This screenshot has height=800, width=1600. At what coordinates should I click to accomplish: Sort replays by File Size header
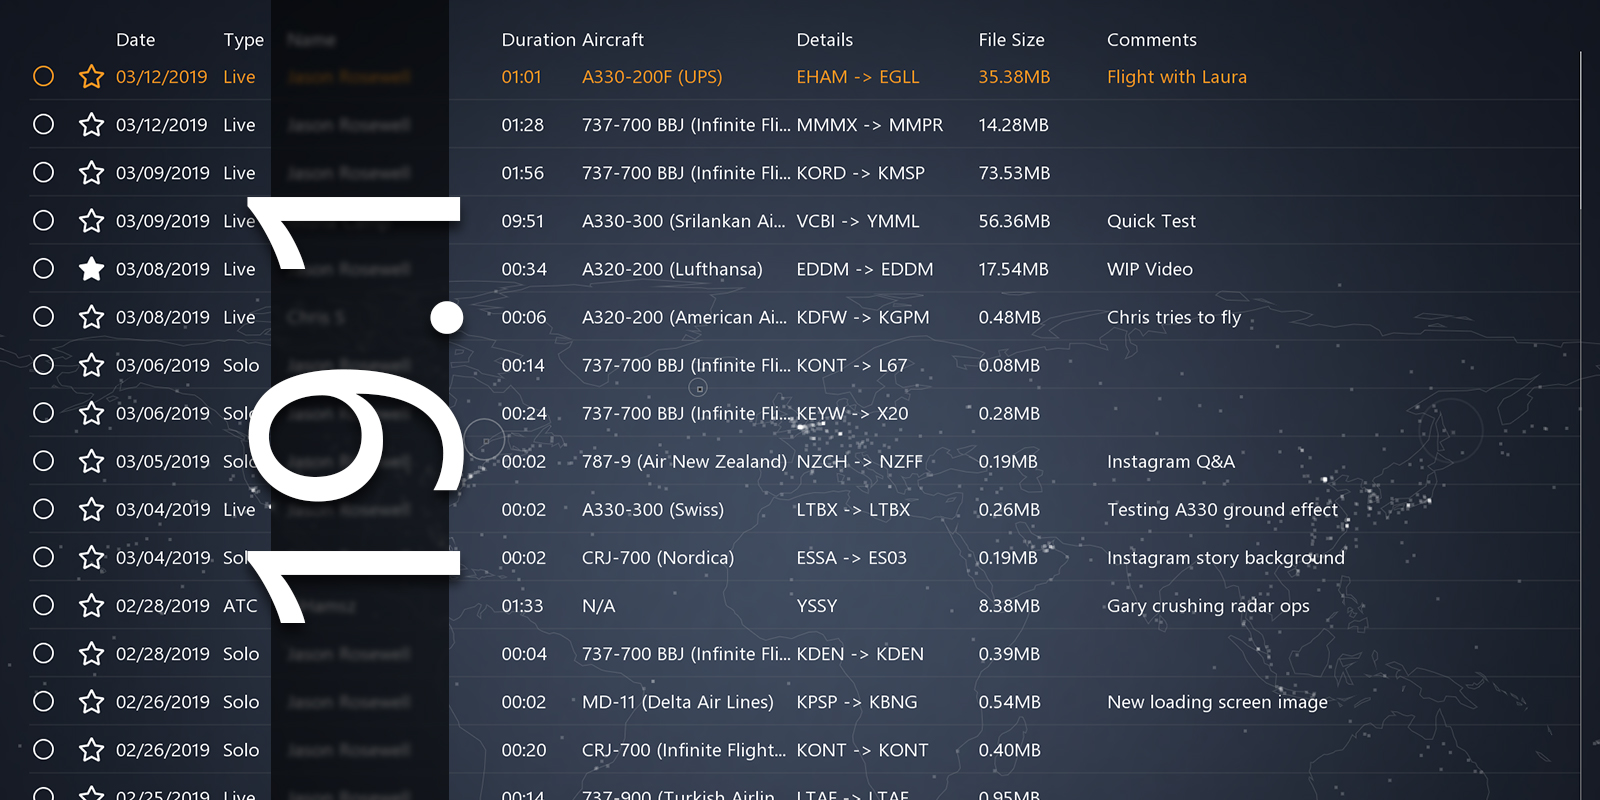click(1011, 40)
